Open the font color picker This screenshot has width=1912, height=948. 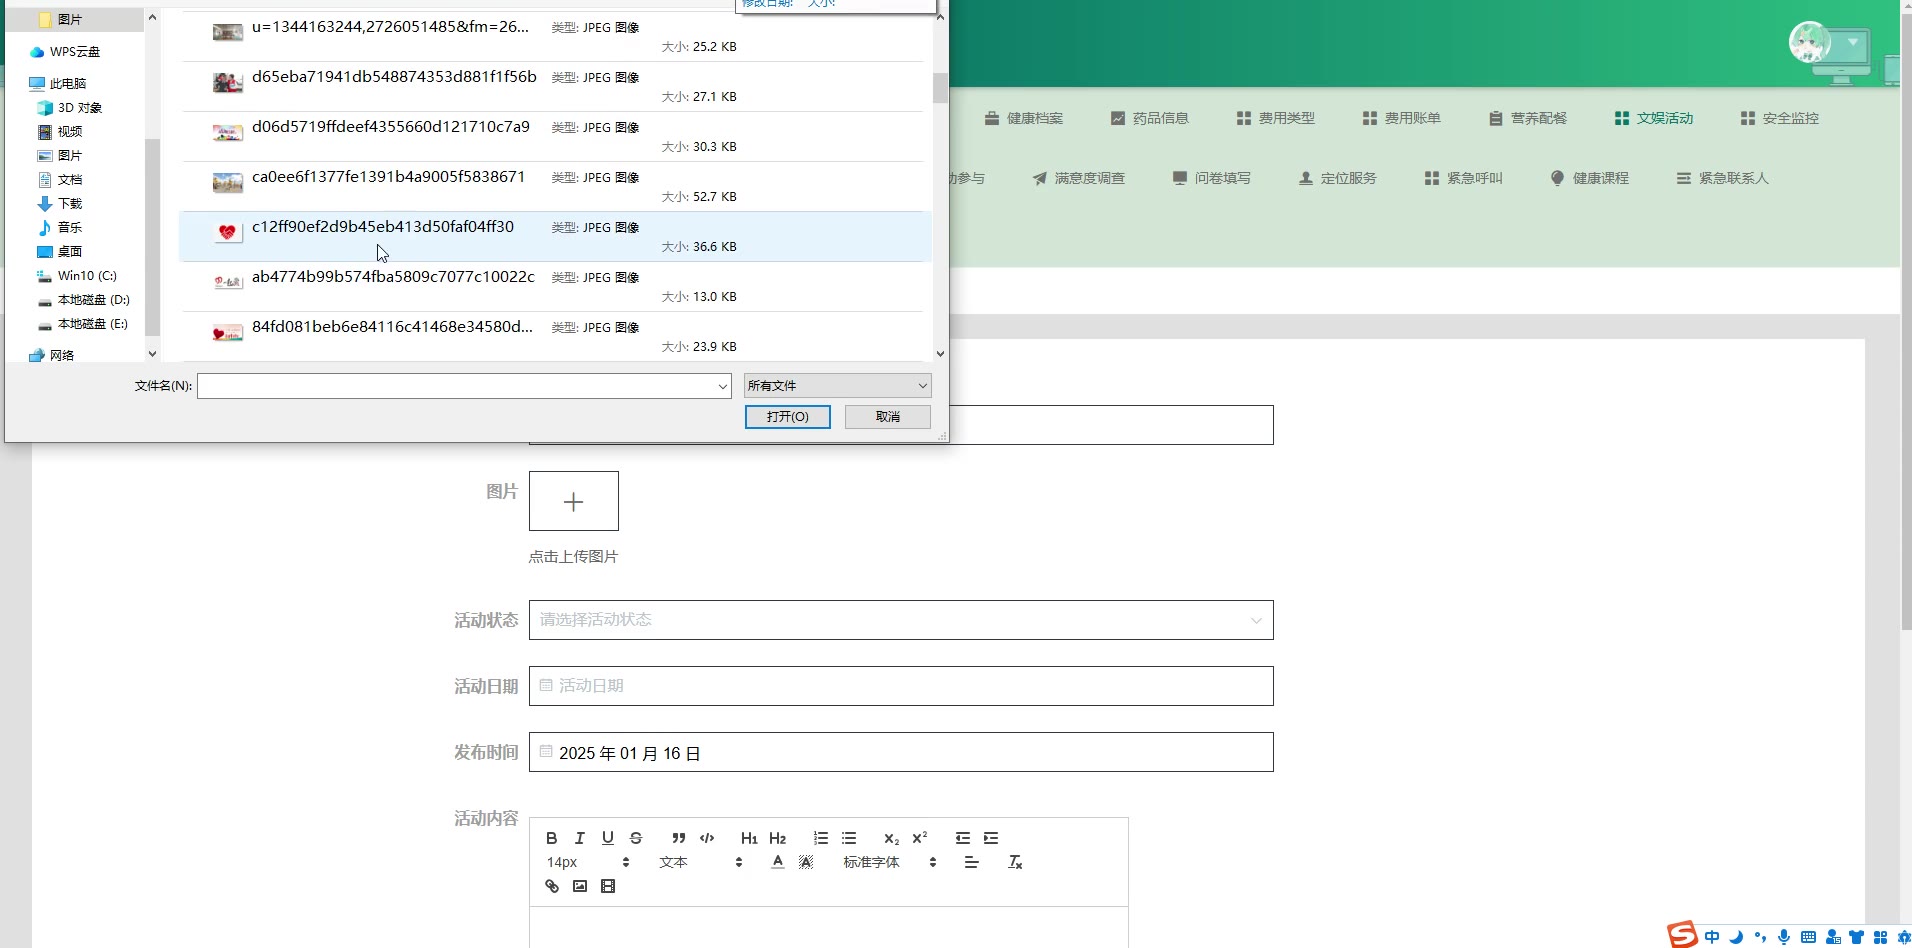point(777,862)
